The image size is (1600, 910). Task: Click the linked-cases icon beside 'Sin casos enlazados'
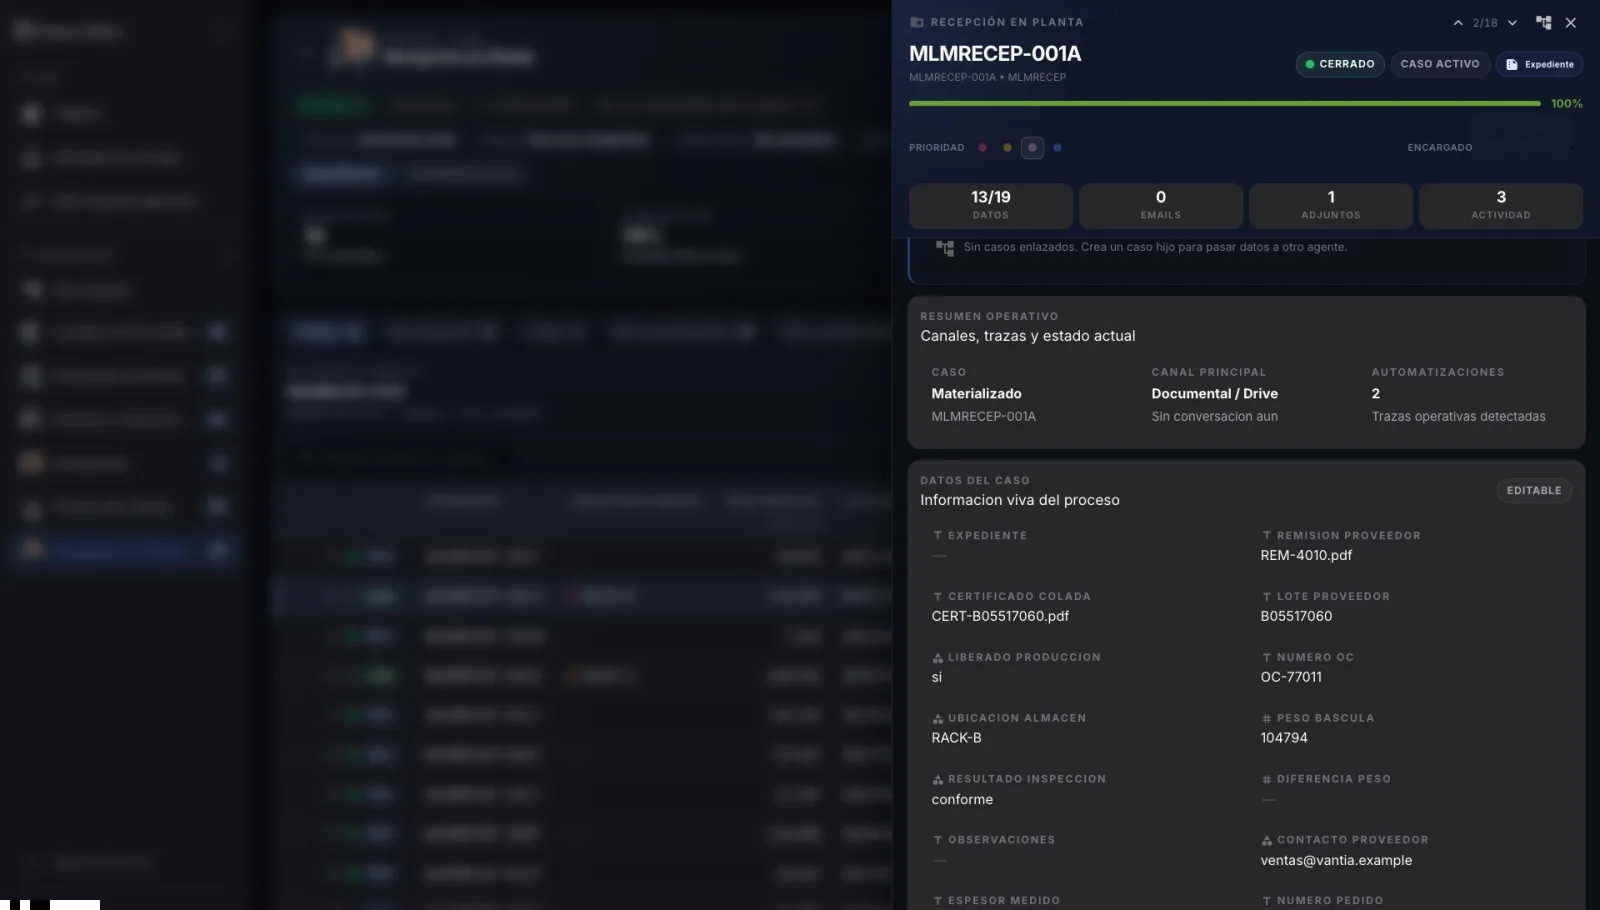click(x=944, y=248)
